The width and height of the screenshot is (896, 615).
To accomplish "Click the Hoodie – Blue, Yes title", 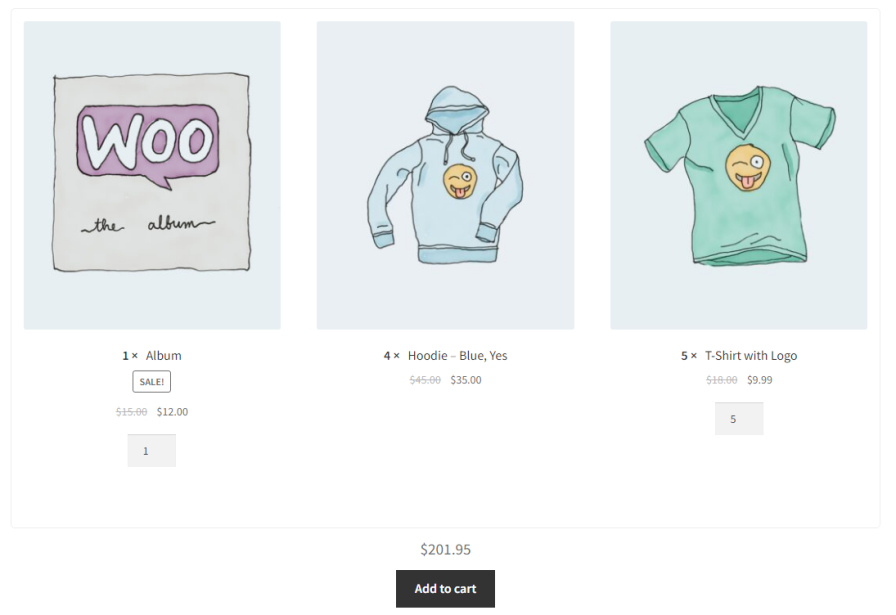I will coord(457,356).
